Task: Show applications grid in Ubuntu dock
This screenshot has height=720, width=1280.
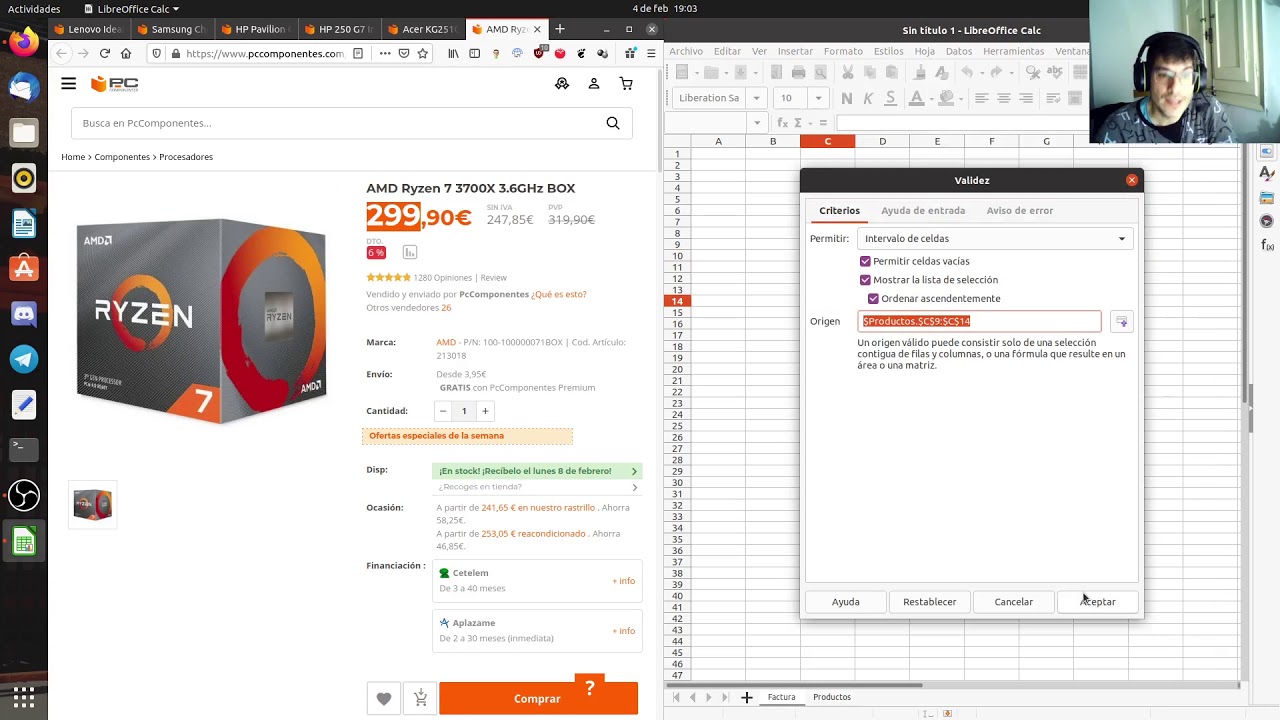Action: tap(24, 696)
